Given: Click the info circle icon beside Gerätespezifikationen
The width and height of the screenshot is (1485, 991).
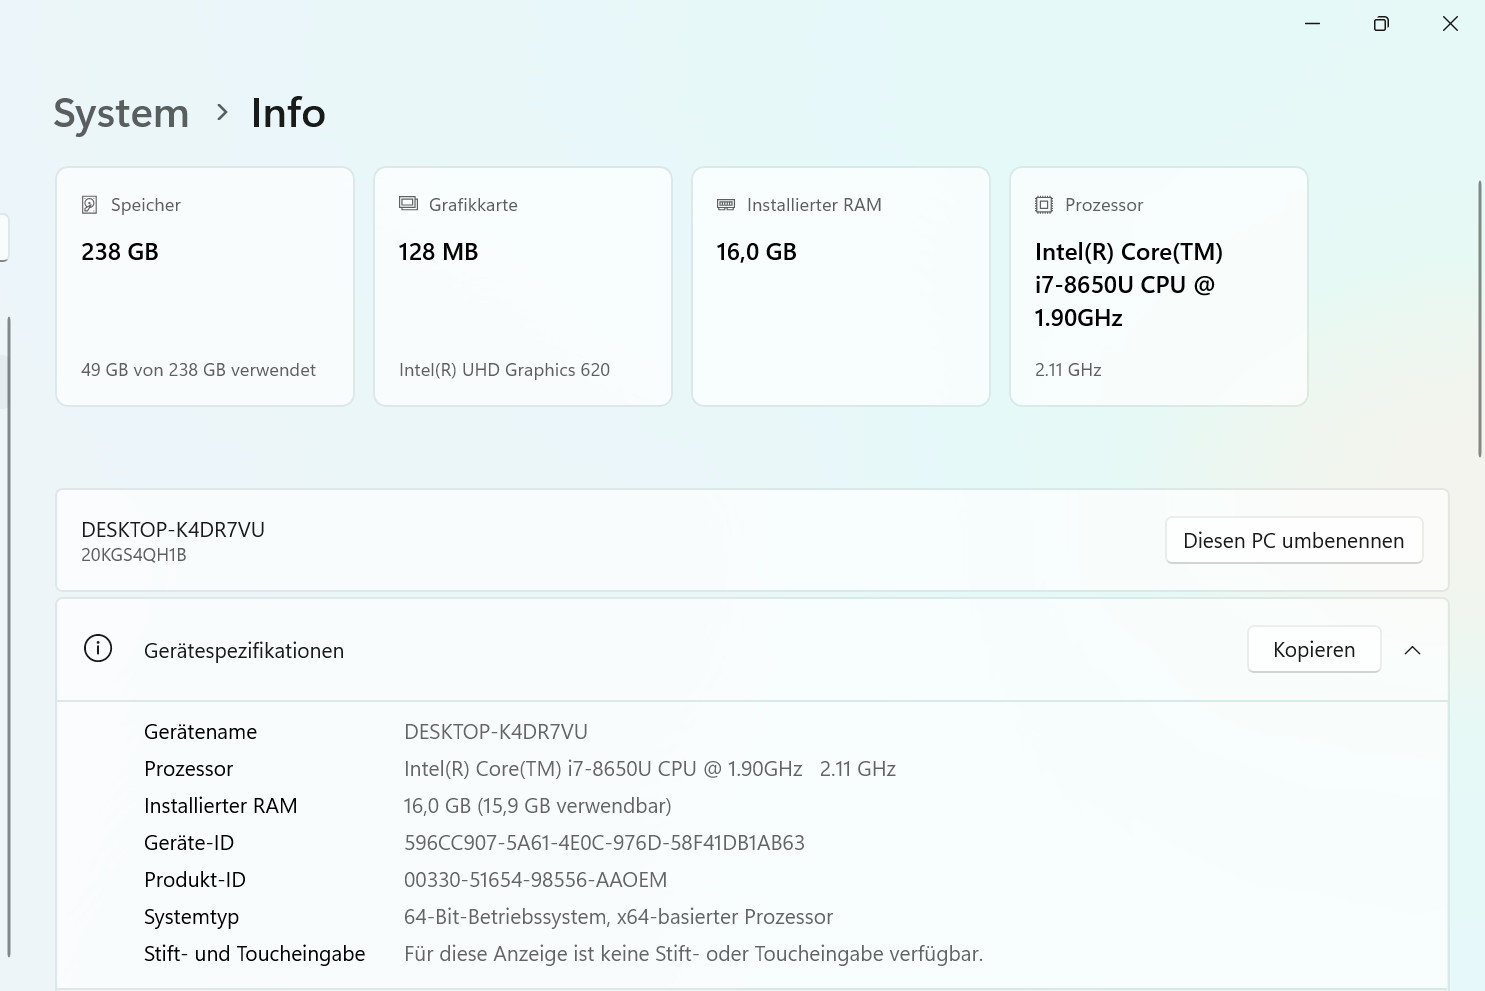Looking at the screenshot, I should click(x=98, y=649).
